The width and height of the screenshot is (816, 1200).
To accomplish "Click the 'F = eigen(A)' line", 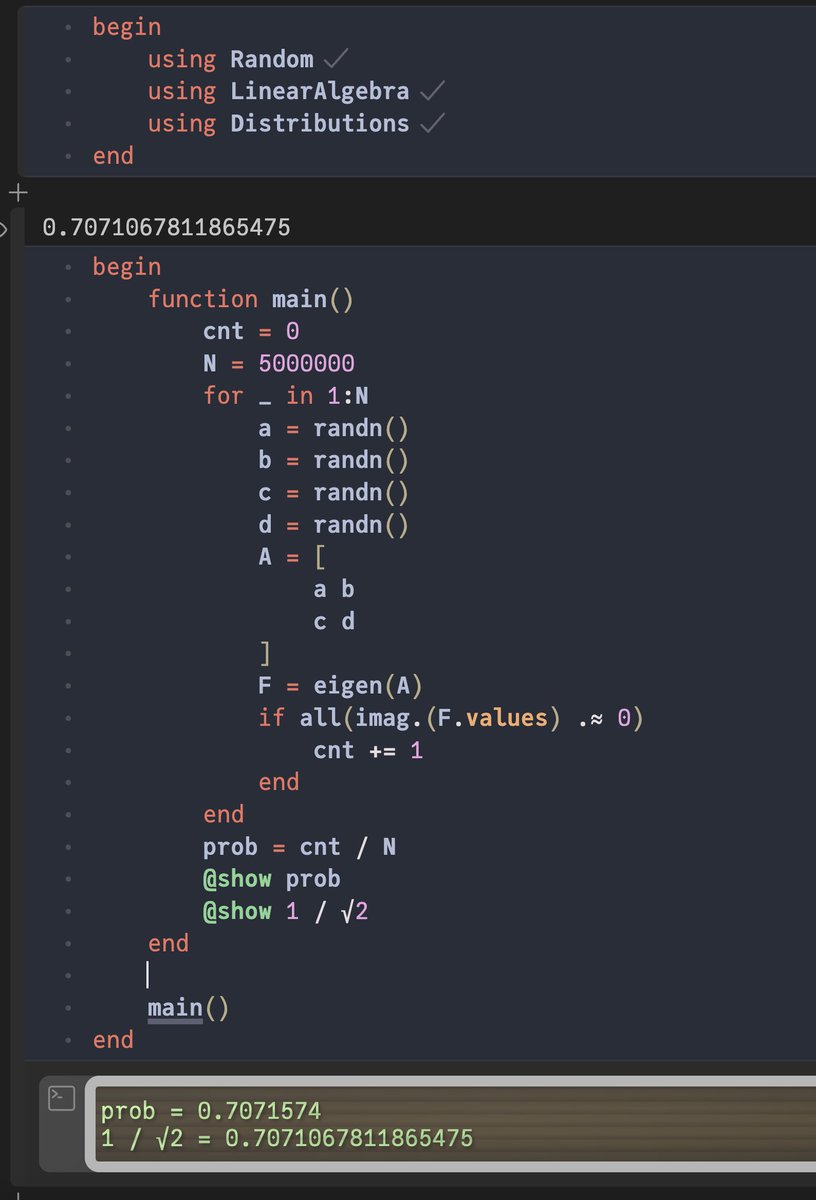I will (341, 686).
